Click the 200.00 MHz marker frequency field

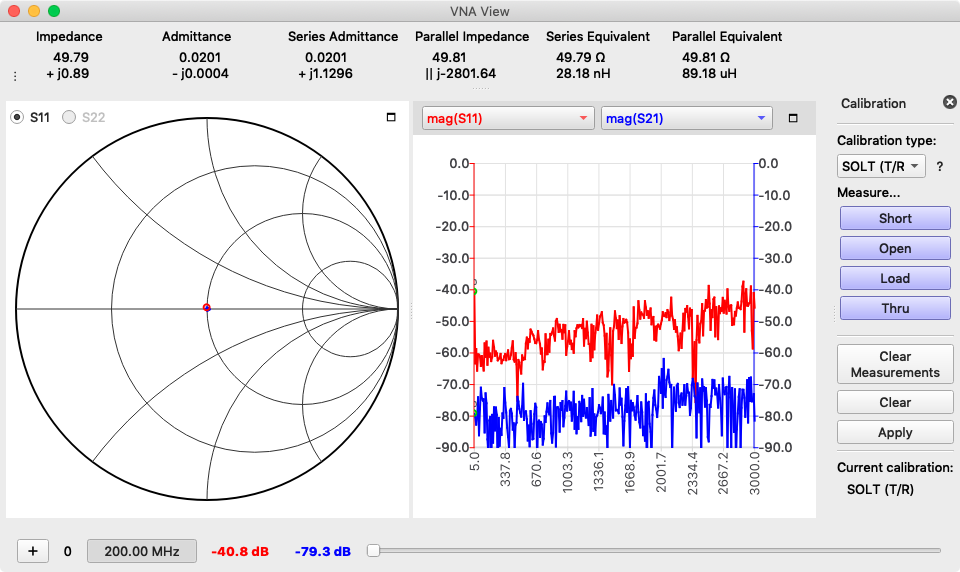(142, 551)
